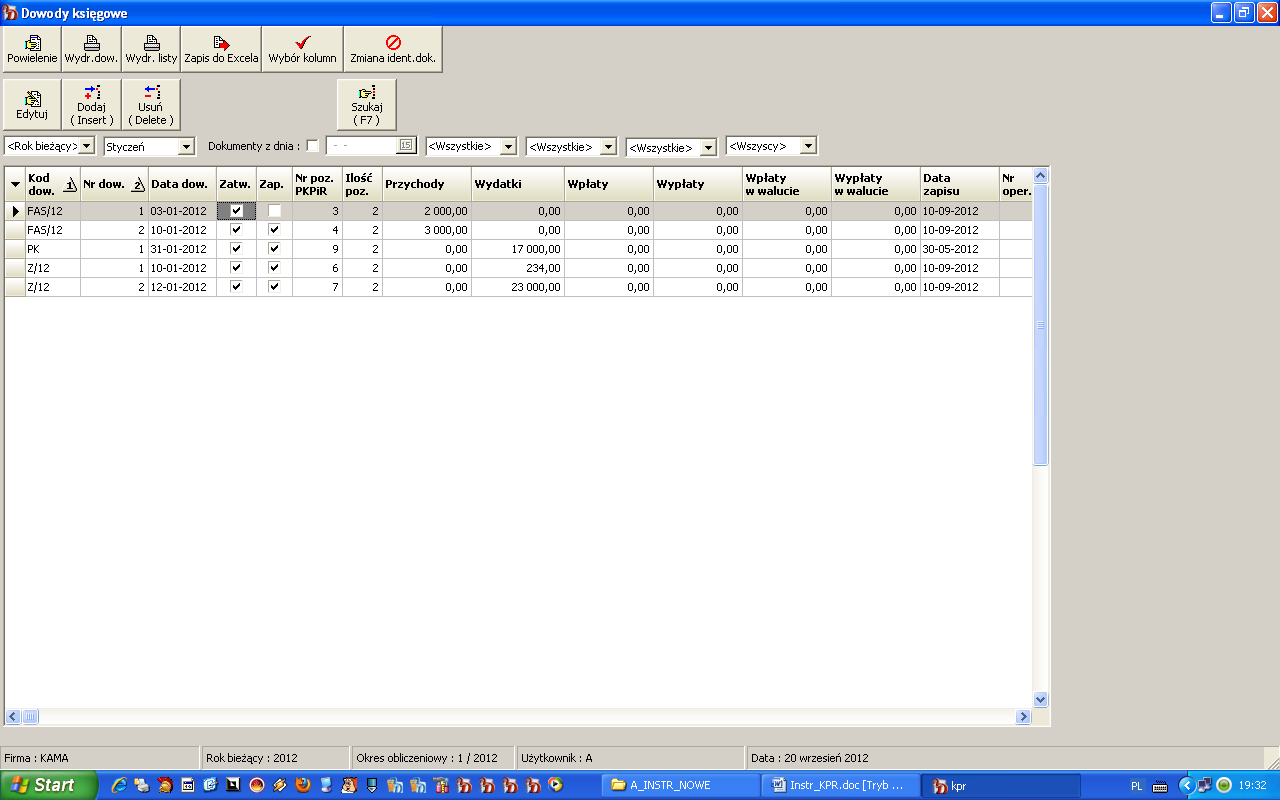1280x800 pixels.
Task: Select the cell with value 17 000,00
Action: click(518, 249)
